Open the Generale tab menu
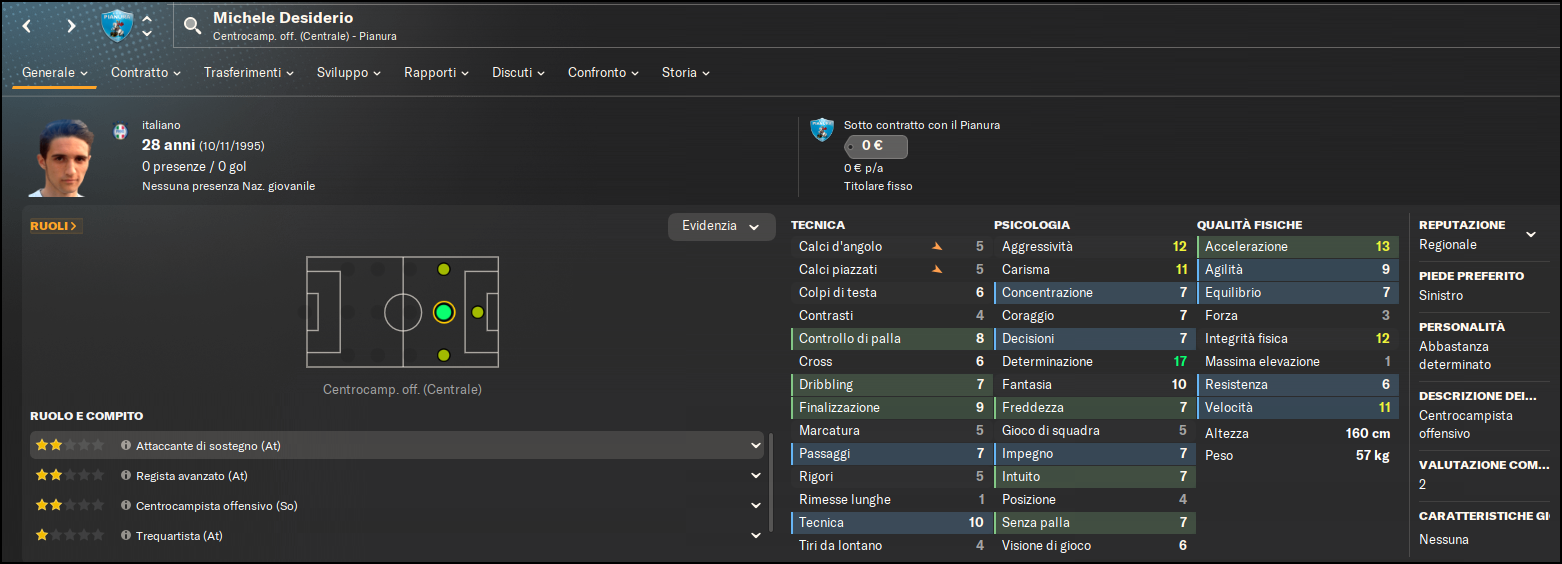The image size is (1562, 564). (x=55, y=73)
